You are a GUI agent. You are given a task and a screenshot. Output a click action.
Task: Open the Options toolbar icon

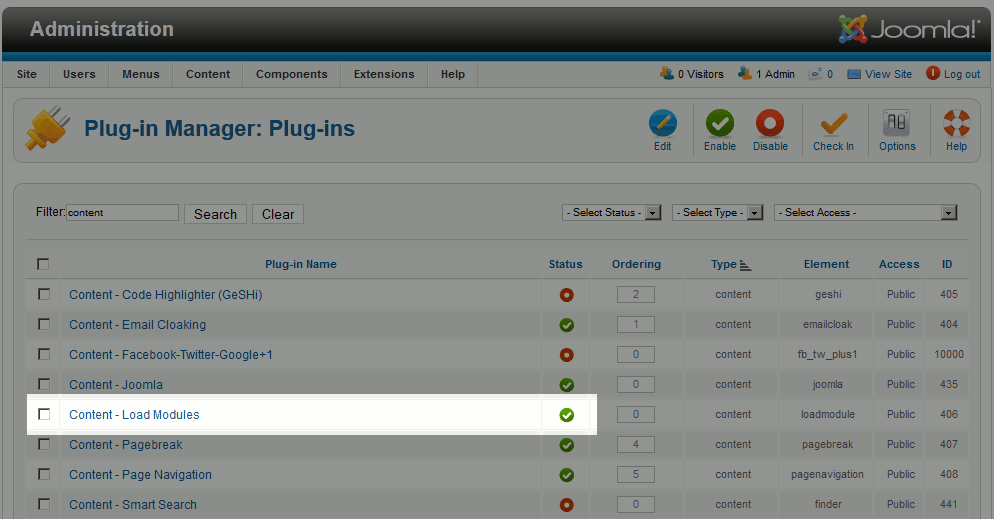point(896,123)
